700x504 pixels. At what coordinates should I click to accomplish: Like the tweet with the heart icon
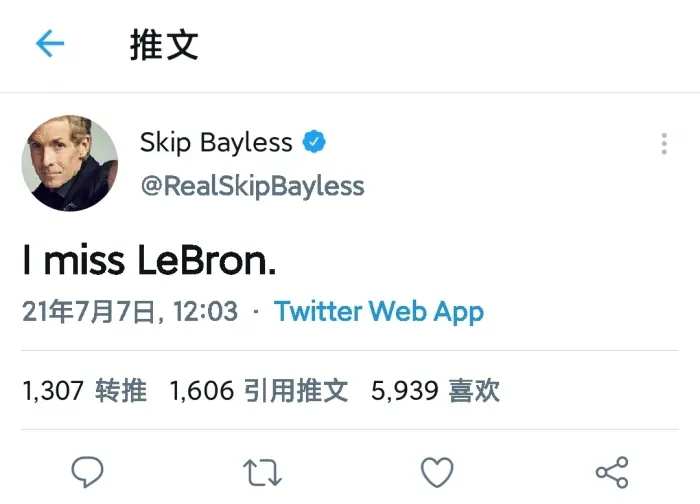[x=437, y=471]
